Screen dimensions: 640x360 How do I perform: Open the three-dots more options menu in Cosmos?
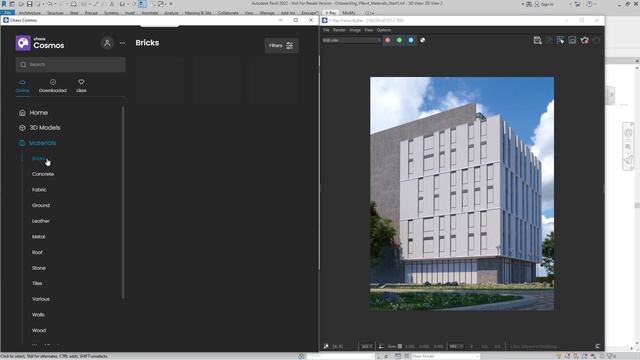tap(122, 43)
